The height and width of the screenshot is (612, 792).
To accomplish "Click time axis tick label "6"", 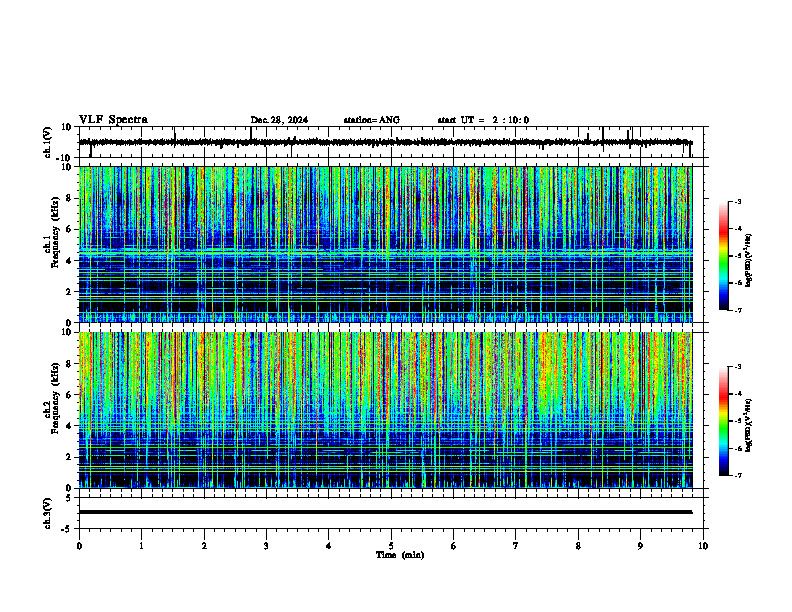I will (454, 546).
